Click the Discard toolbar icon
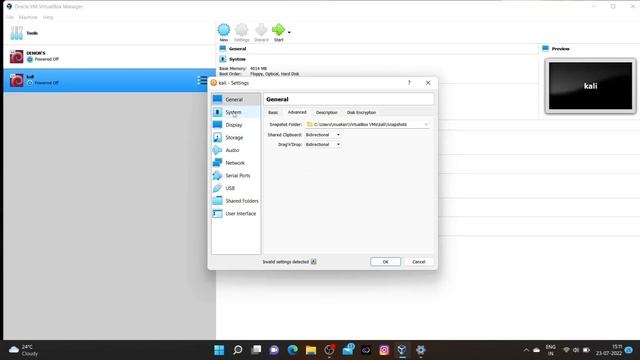The width and height of the screenshot is (640, 360). tap(261, 32)
